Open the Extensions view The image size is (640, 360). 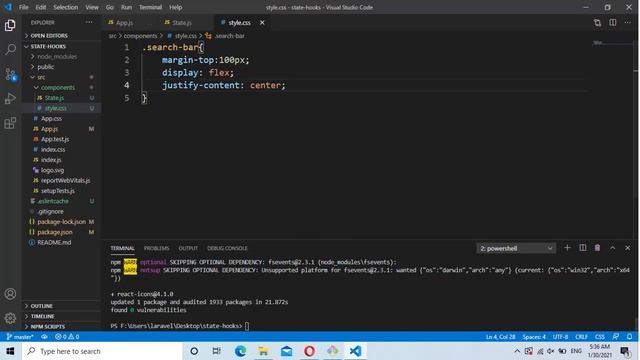pos(10,123)
